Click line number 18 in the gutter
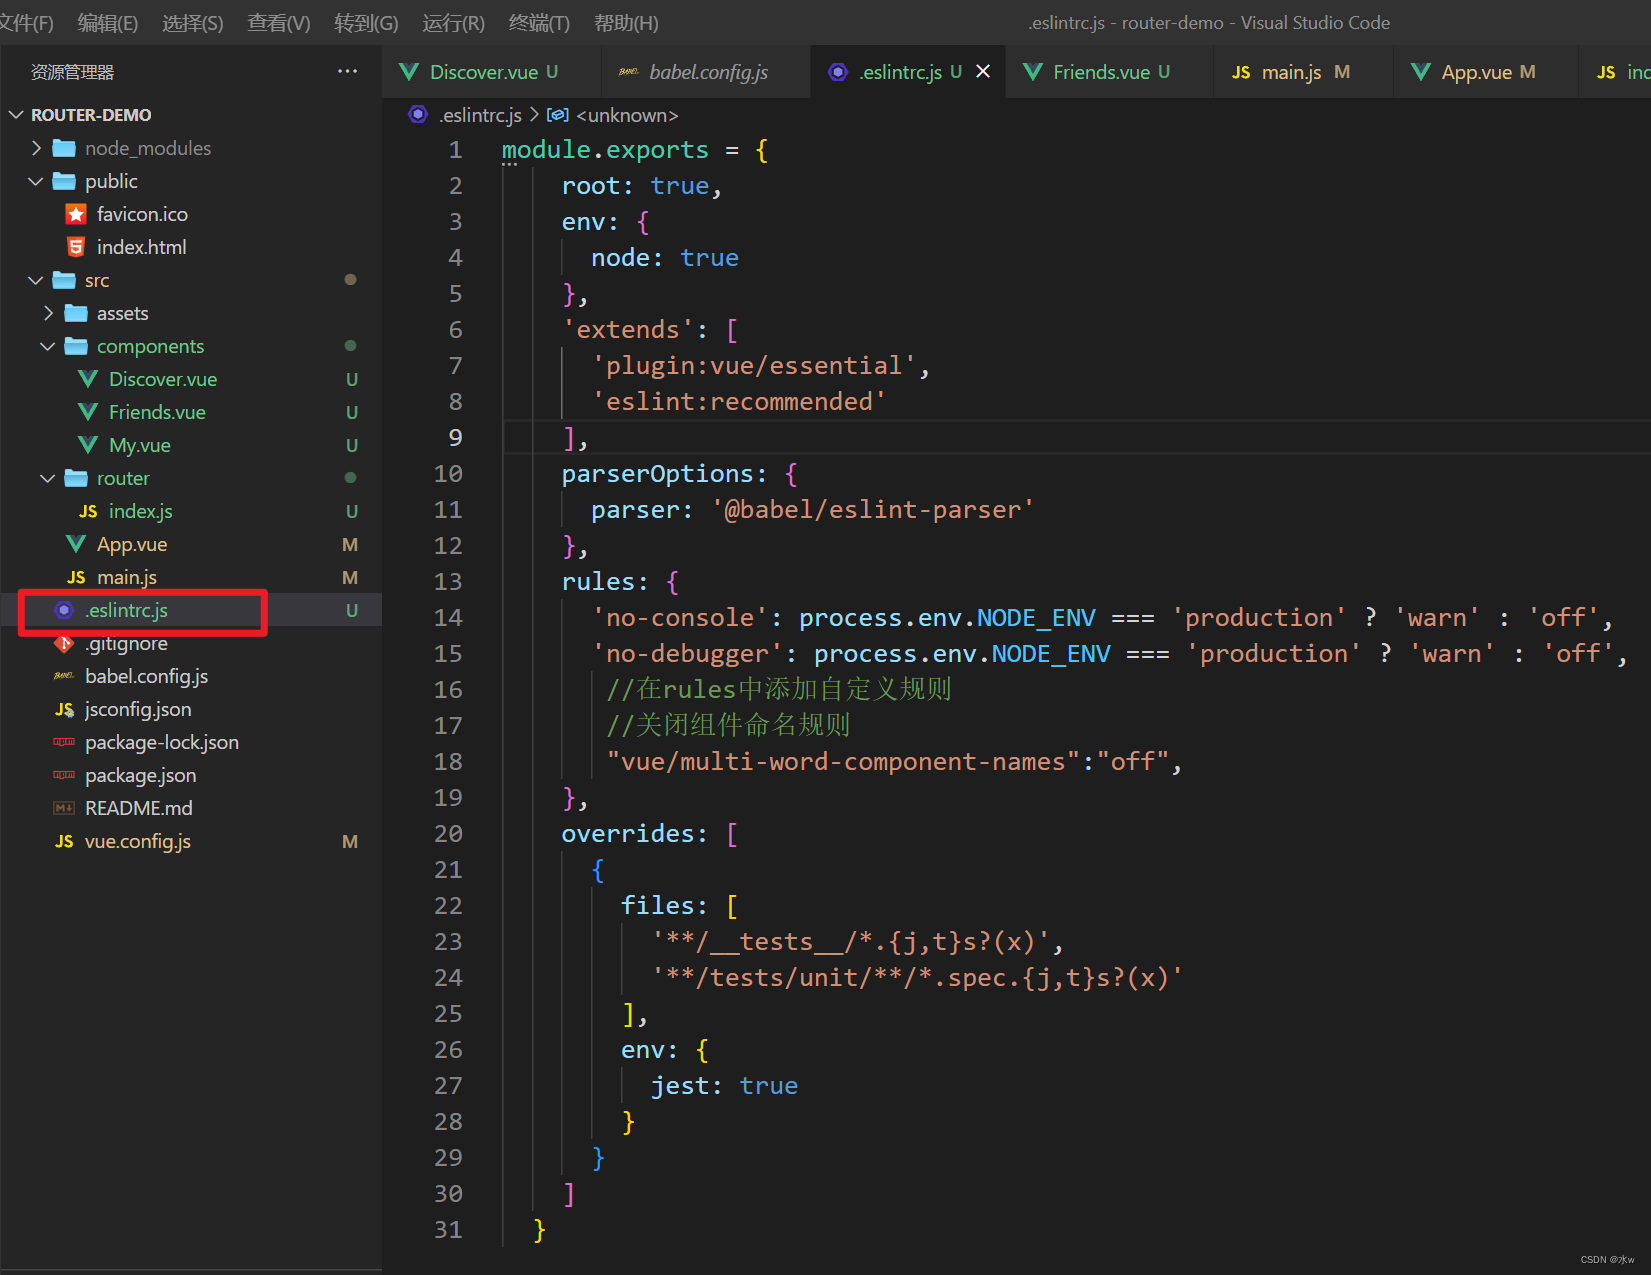Screen dimensions: 1651x1275 tap(449, 762)
